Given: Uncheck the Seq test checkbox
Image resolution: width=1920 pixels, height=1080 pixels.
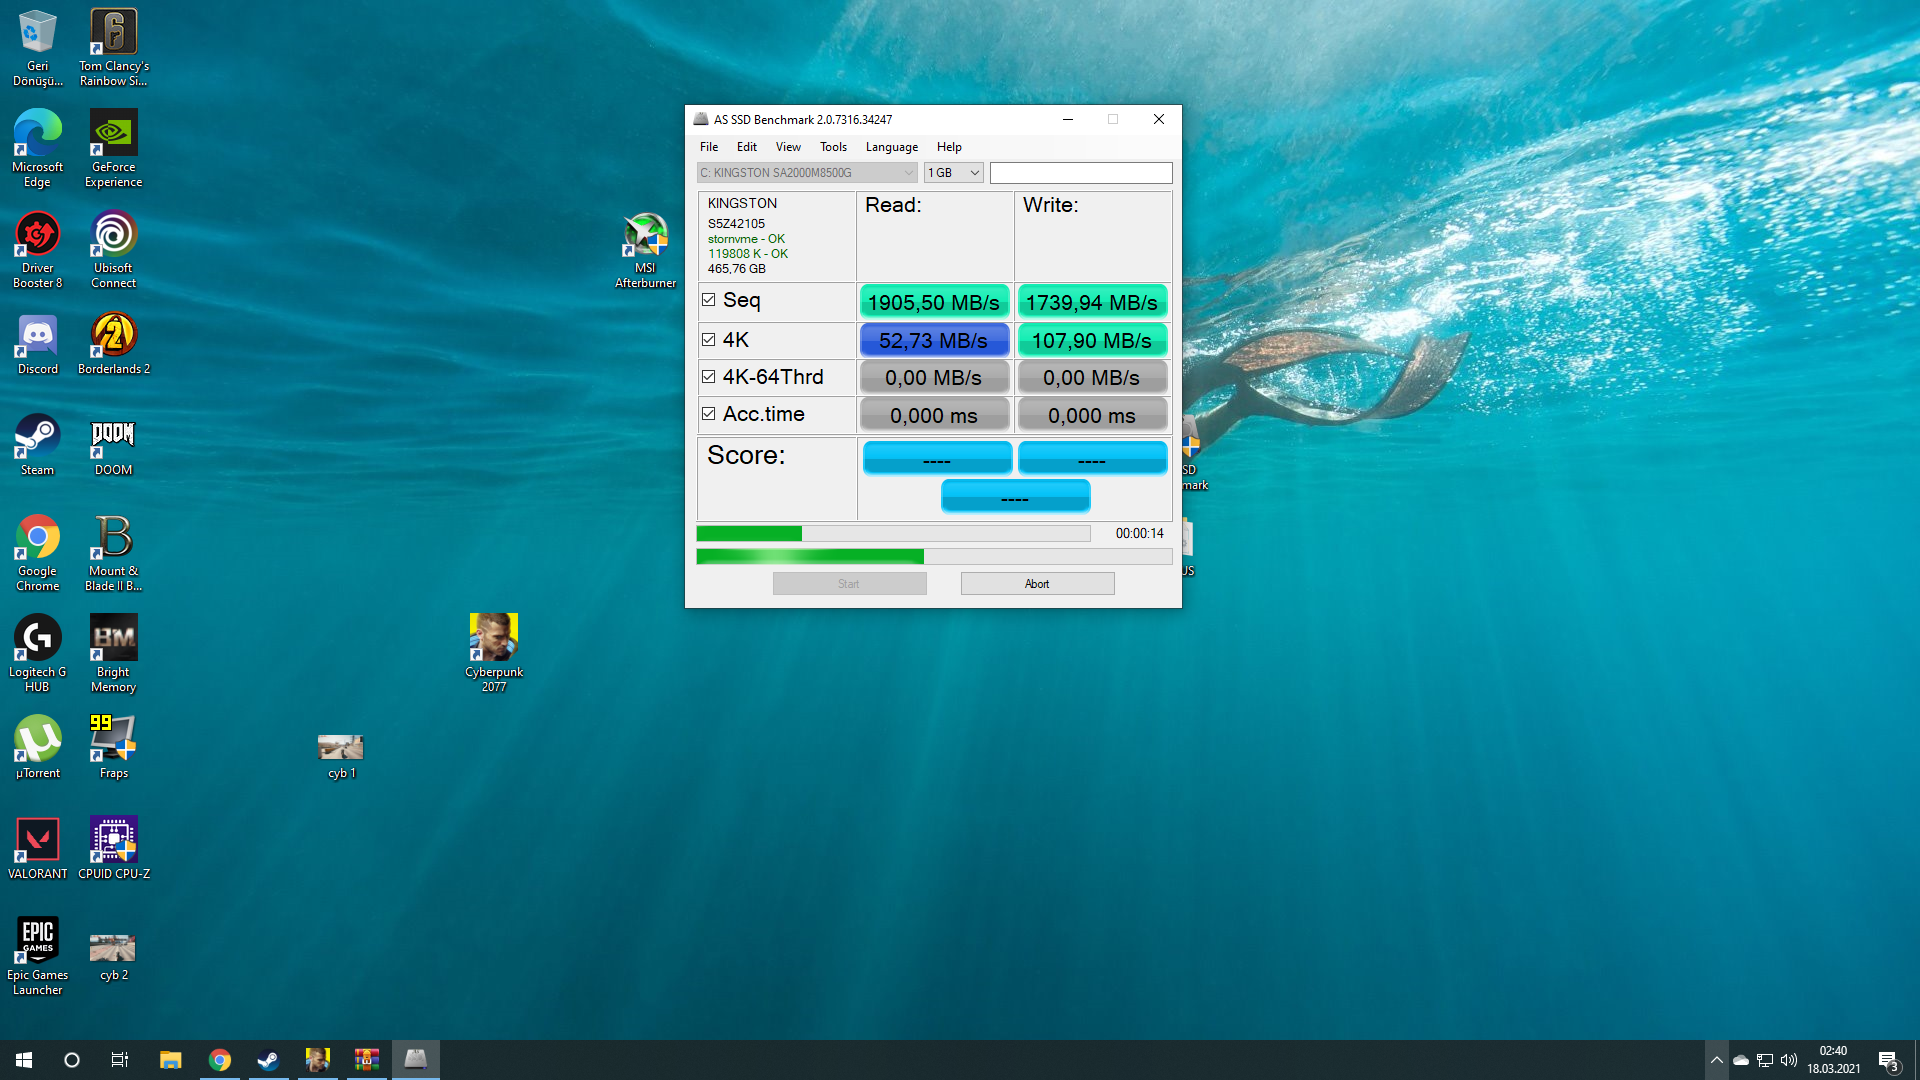Looking at the screenshot, I should 709,300.
